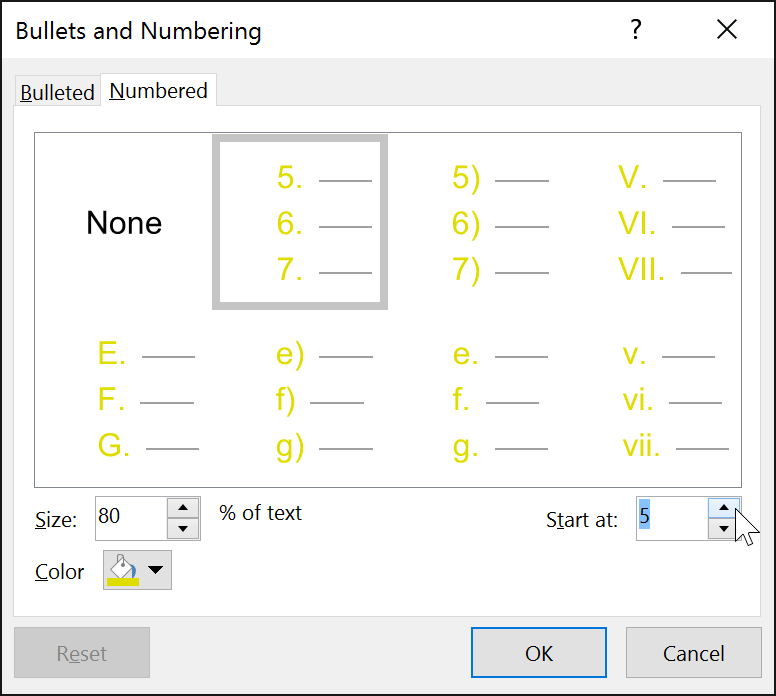The height and width of the screenshot is (696, 776).
Task: Click the Size text field
Action: [130, 518]
